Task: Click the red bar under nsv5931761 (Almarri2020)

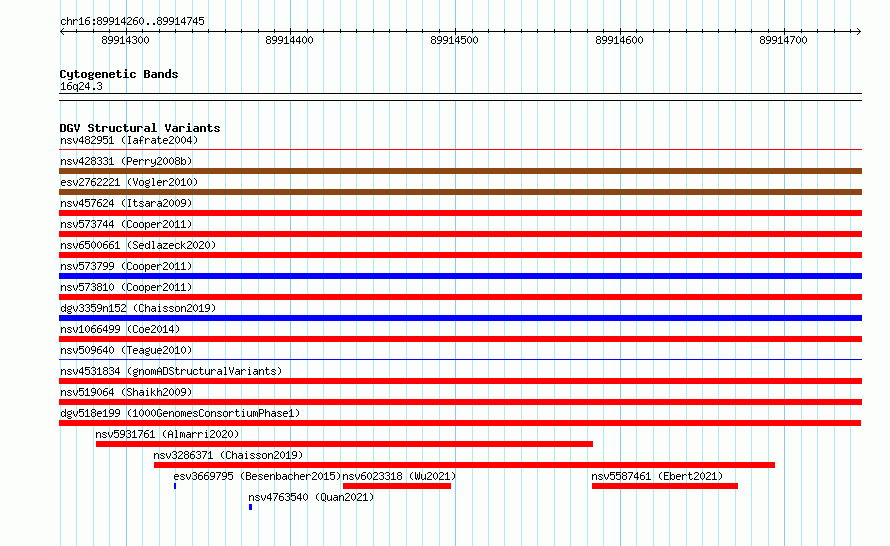Action: coord(345,444)
